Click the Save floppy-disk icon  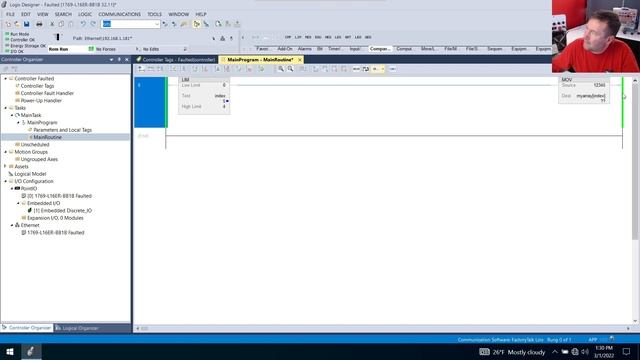tap(27, 24)
